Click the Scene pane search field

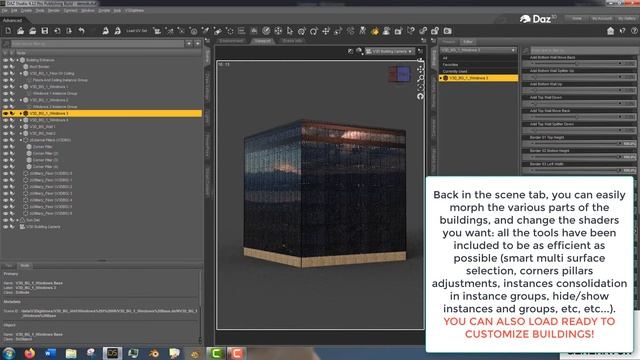(98, 43)
